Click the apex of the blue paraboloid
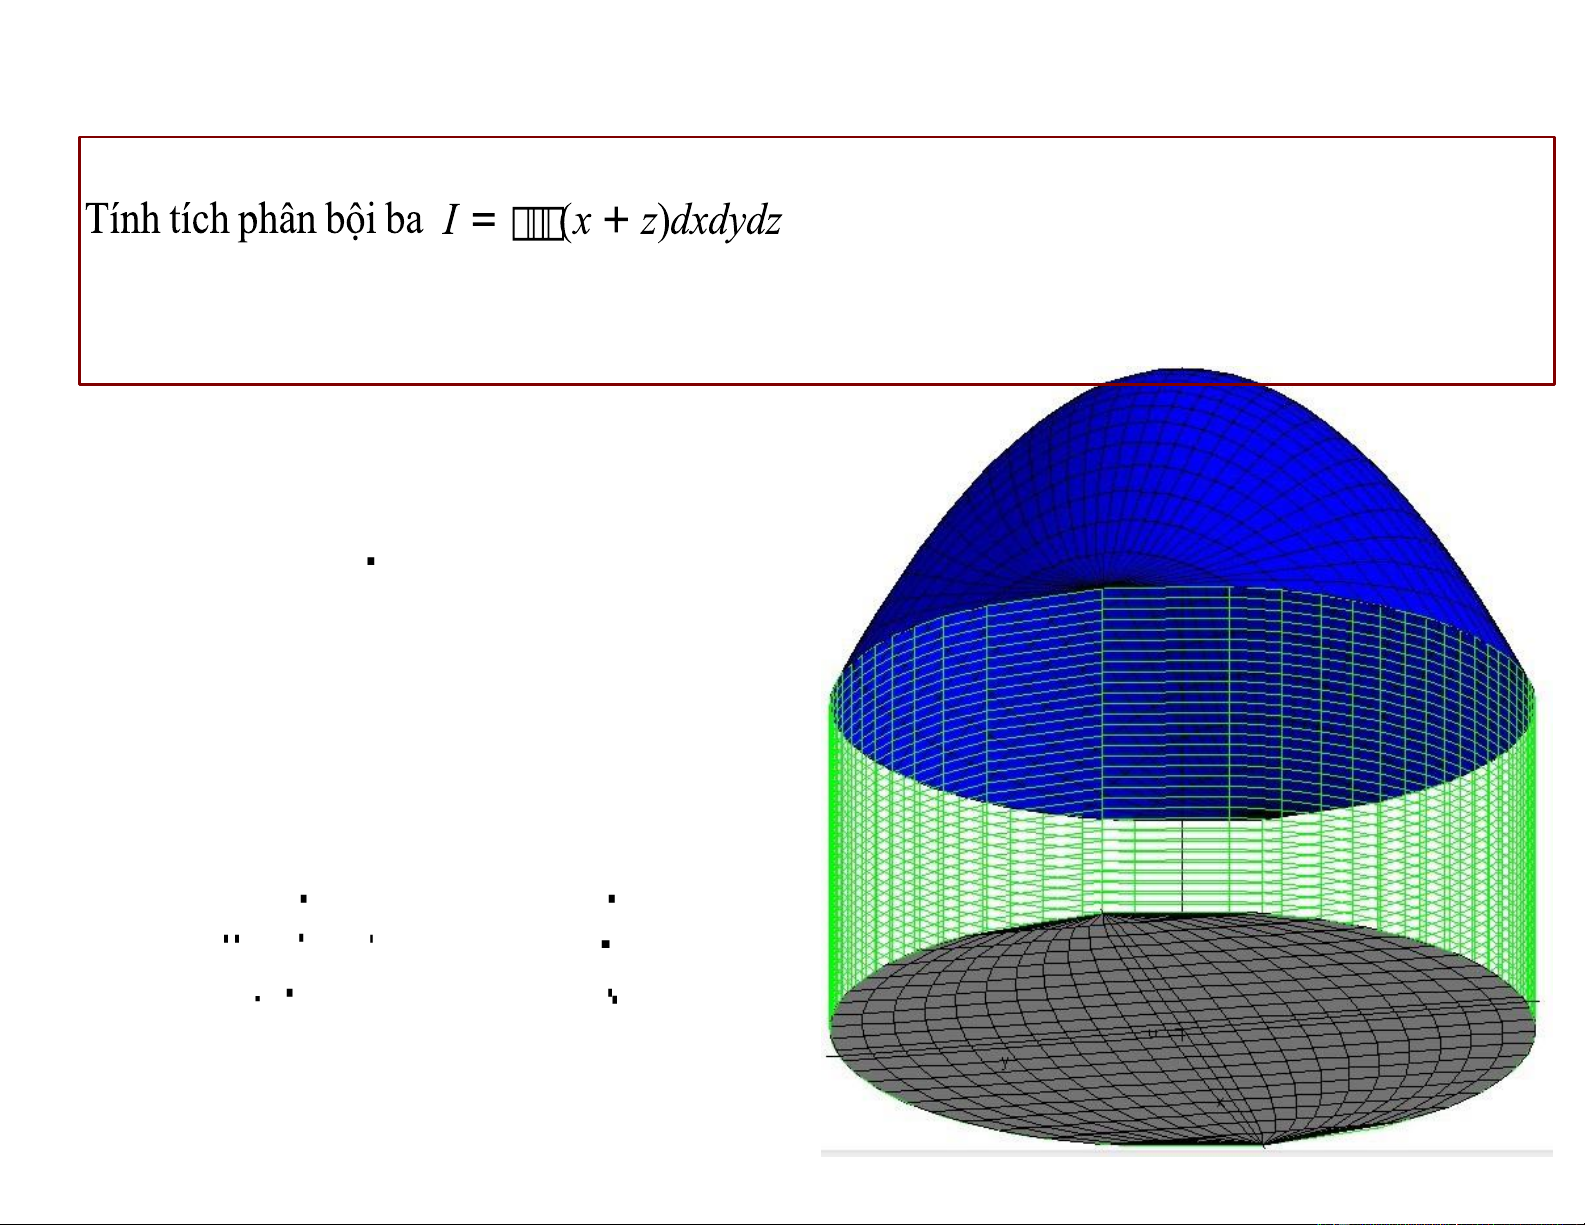Viewport: 1585px width, 1225px height. point(1180,372)
